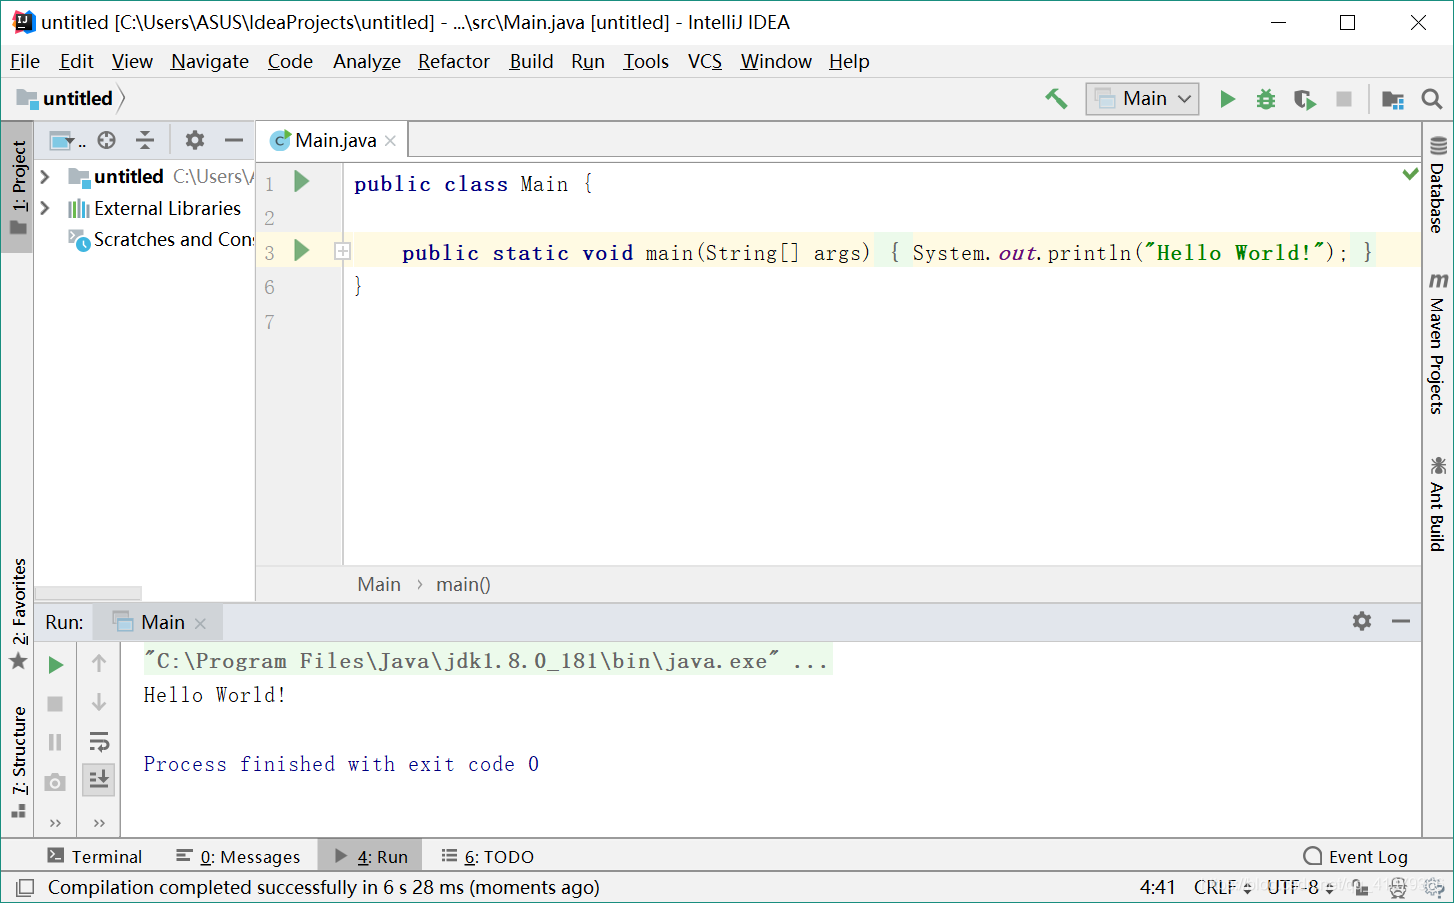
Task: Run Main with the toolbar play button
Action: (x=1227, y=99)
